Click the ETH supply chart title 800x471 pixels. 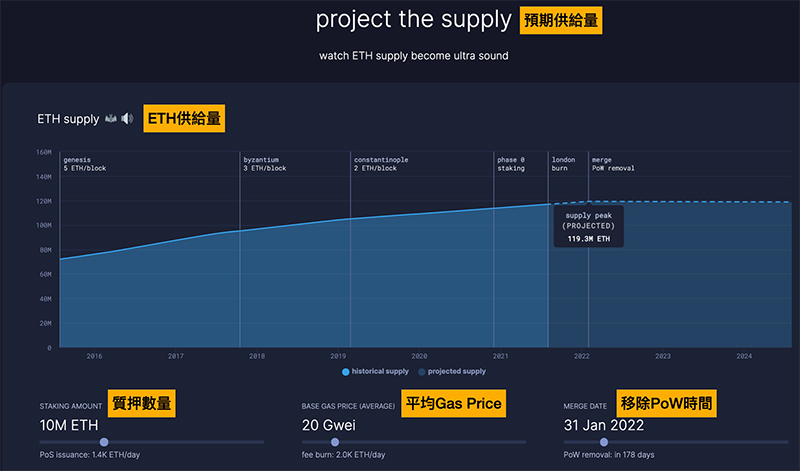click(68, 119)
